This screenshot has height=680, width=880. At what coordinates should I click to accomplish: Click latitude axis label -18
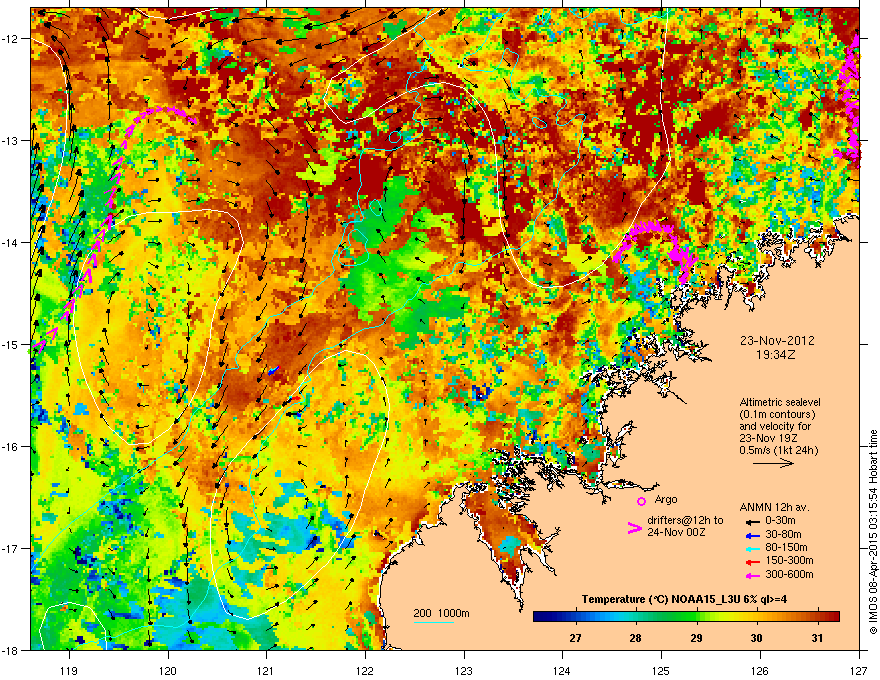pos(11,650)
